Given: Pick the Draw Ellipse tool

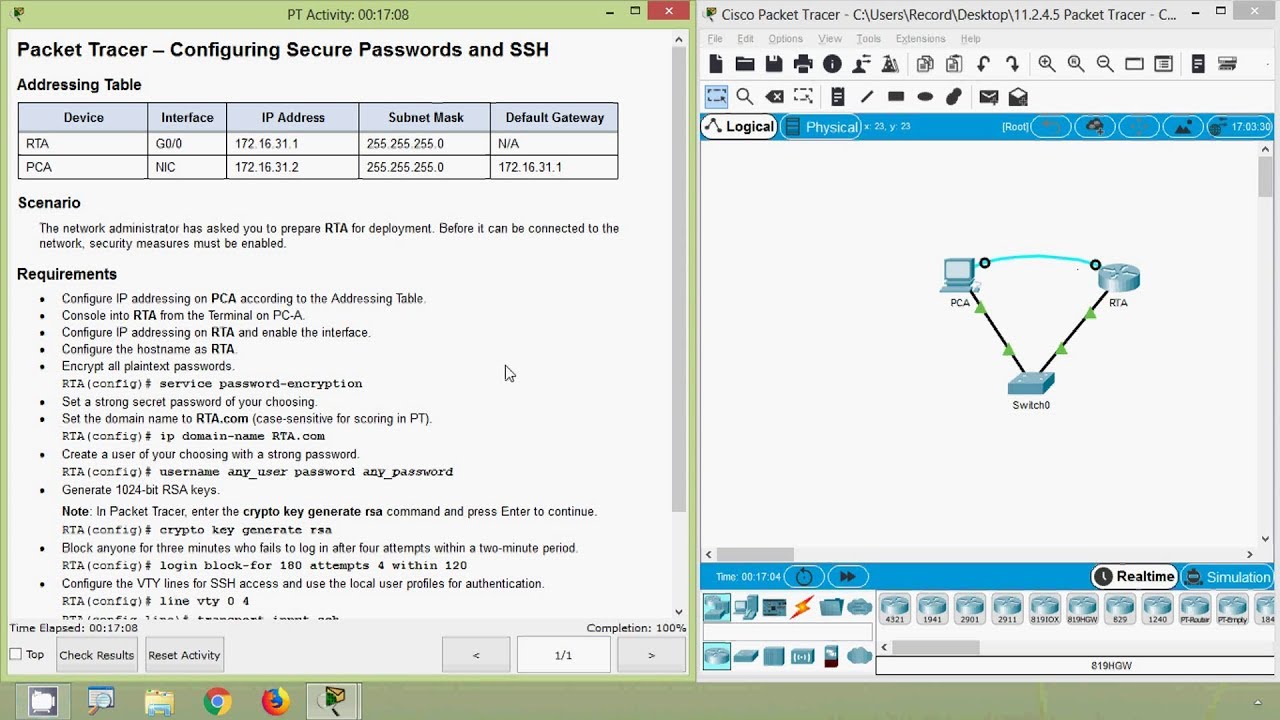Looking at the screenshot, I should coord(925,96).
